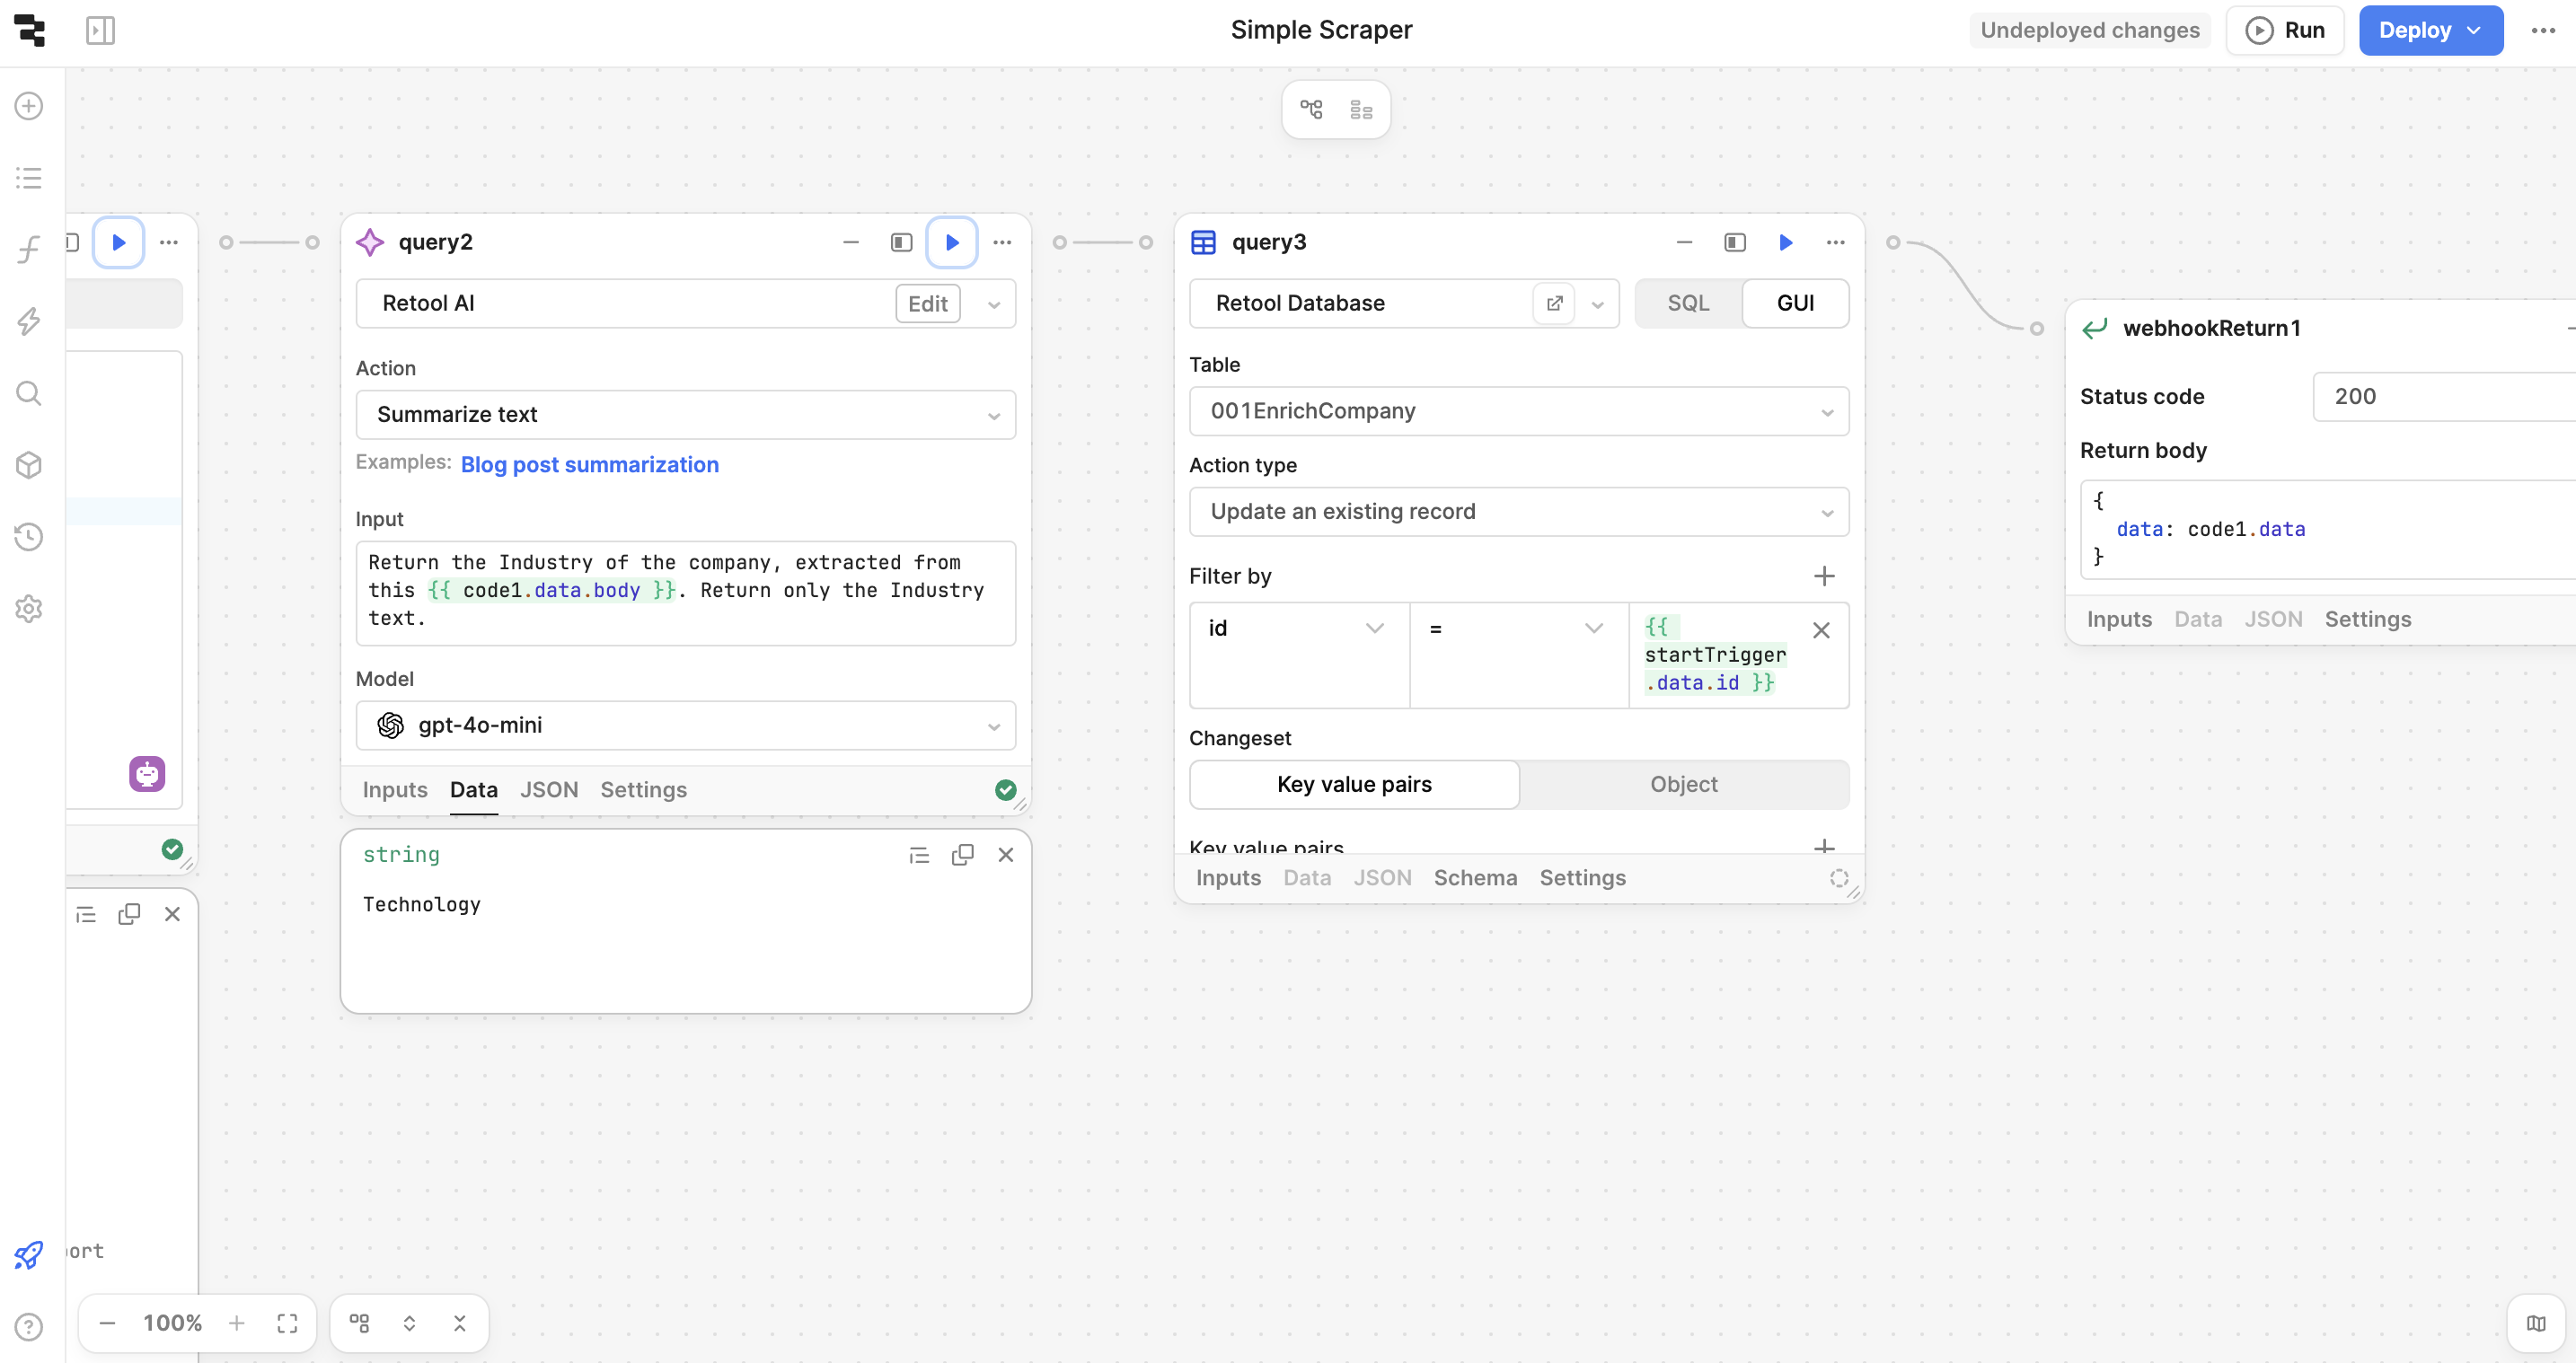Open the Blog post summarization example link
2576x1363 pixels.
(x=589, y=464)
